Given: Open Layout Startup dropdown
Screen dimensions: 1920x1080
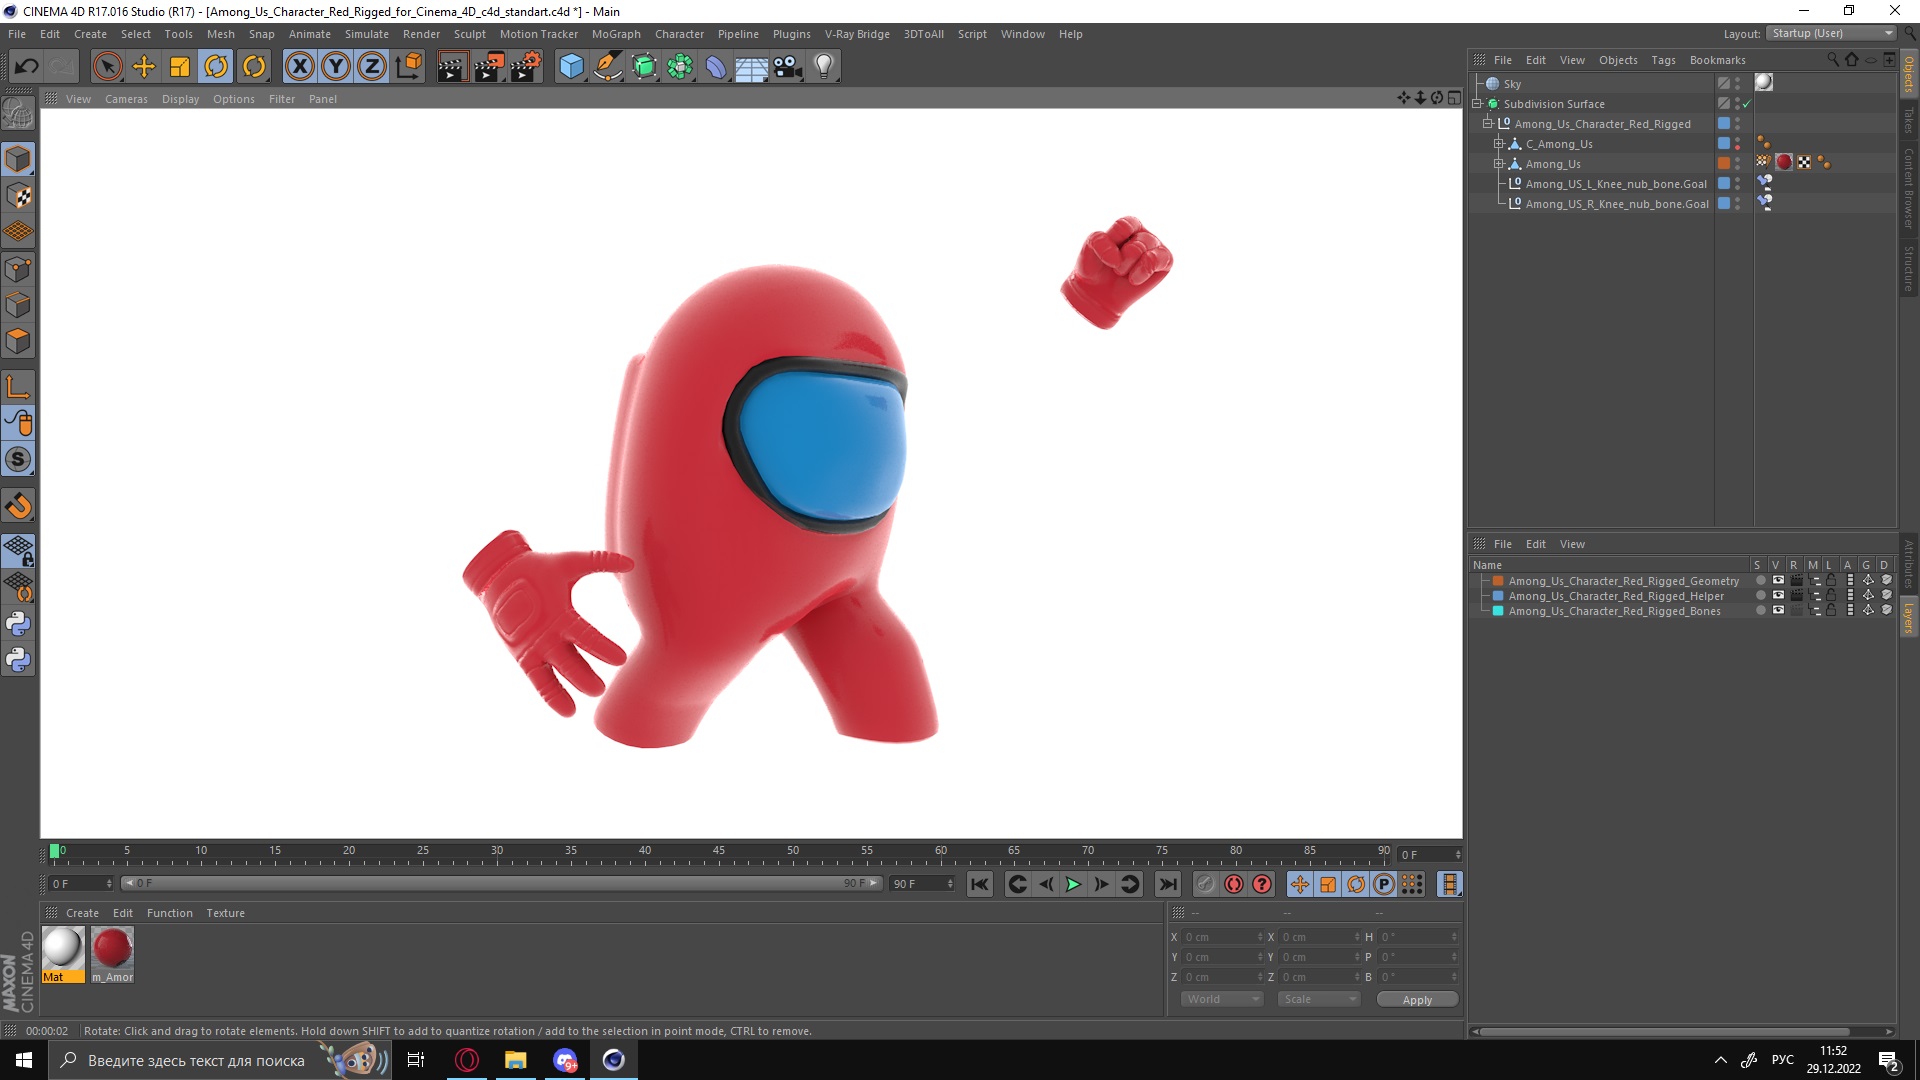Looking at the screenshot, I should [1831, 34].
